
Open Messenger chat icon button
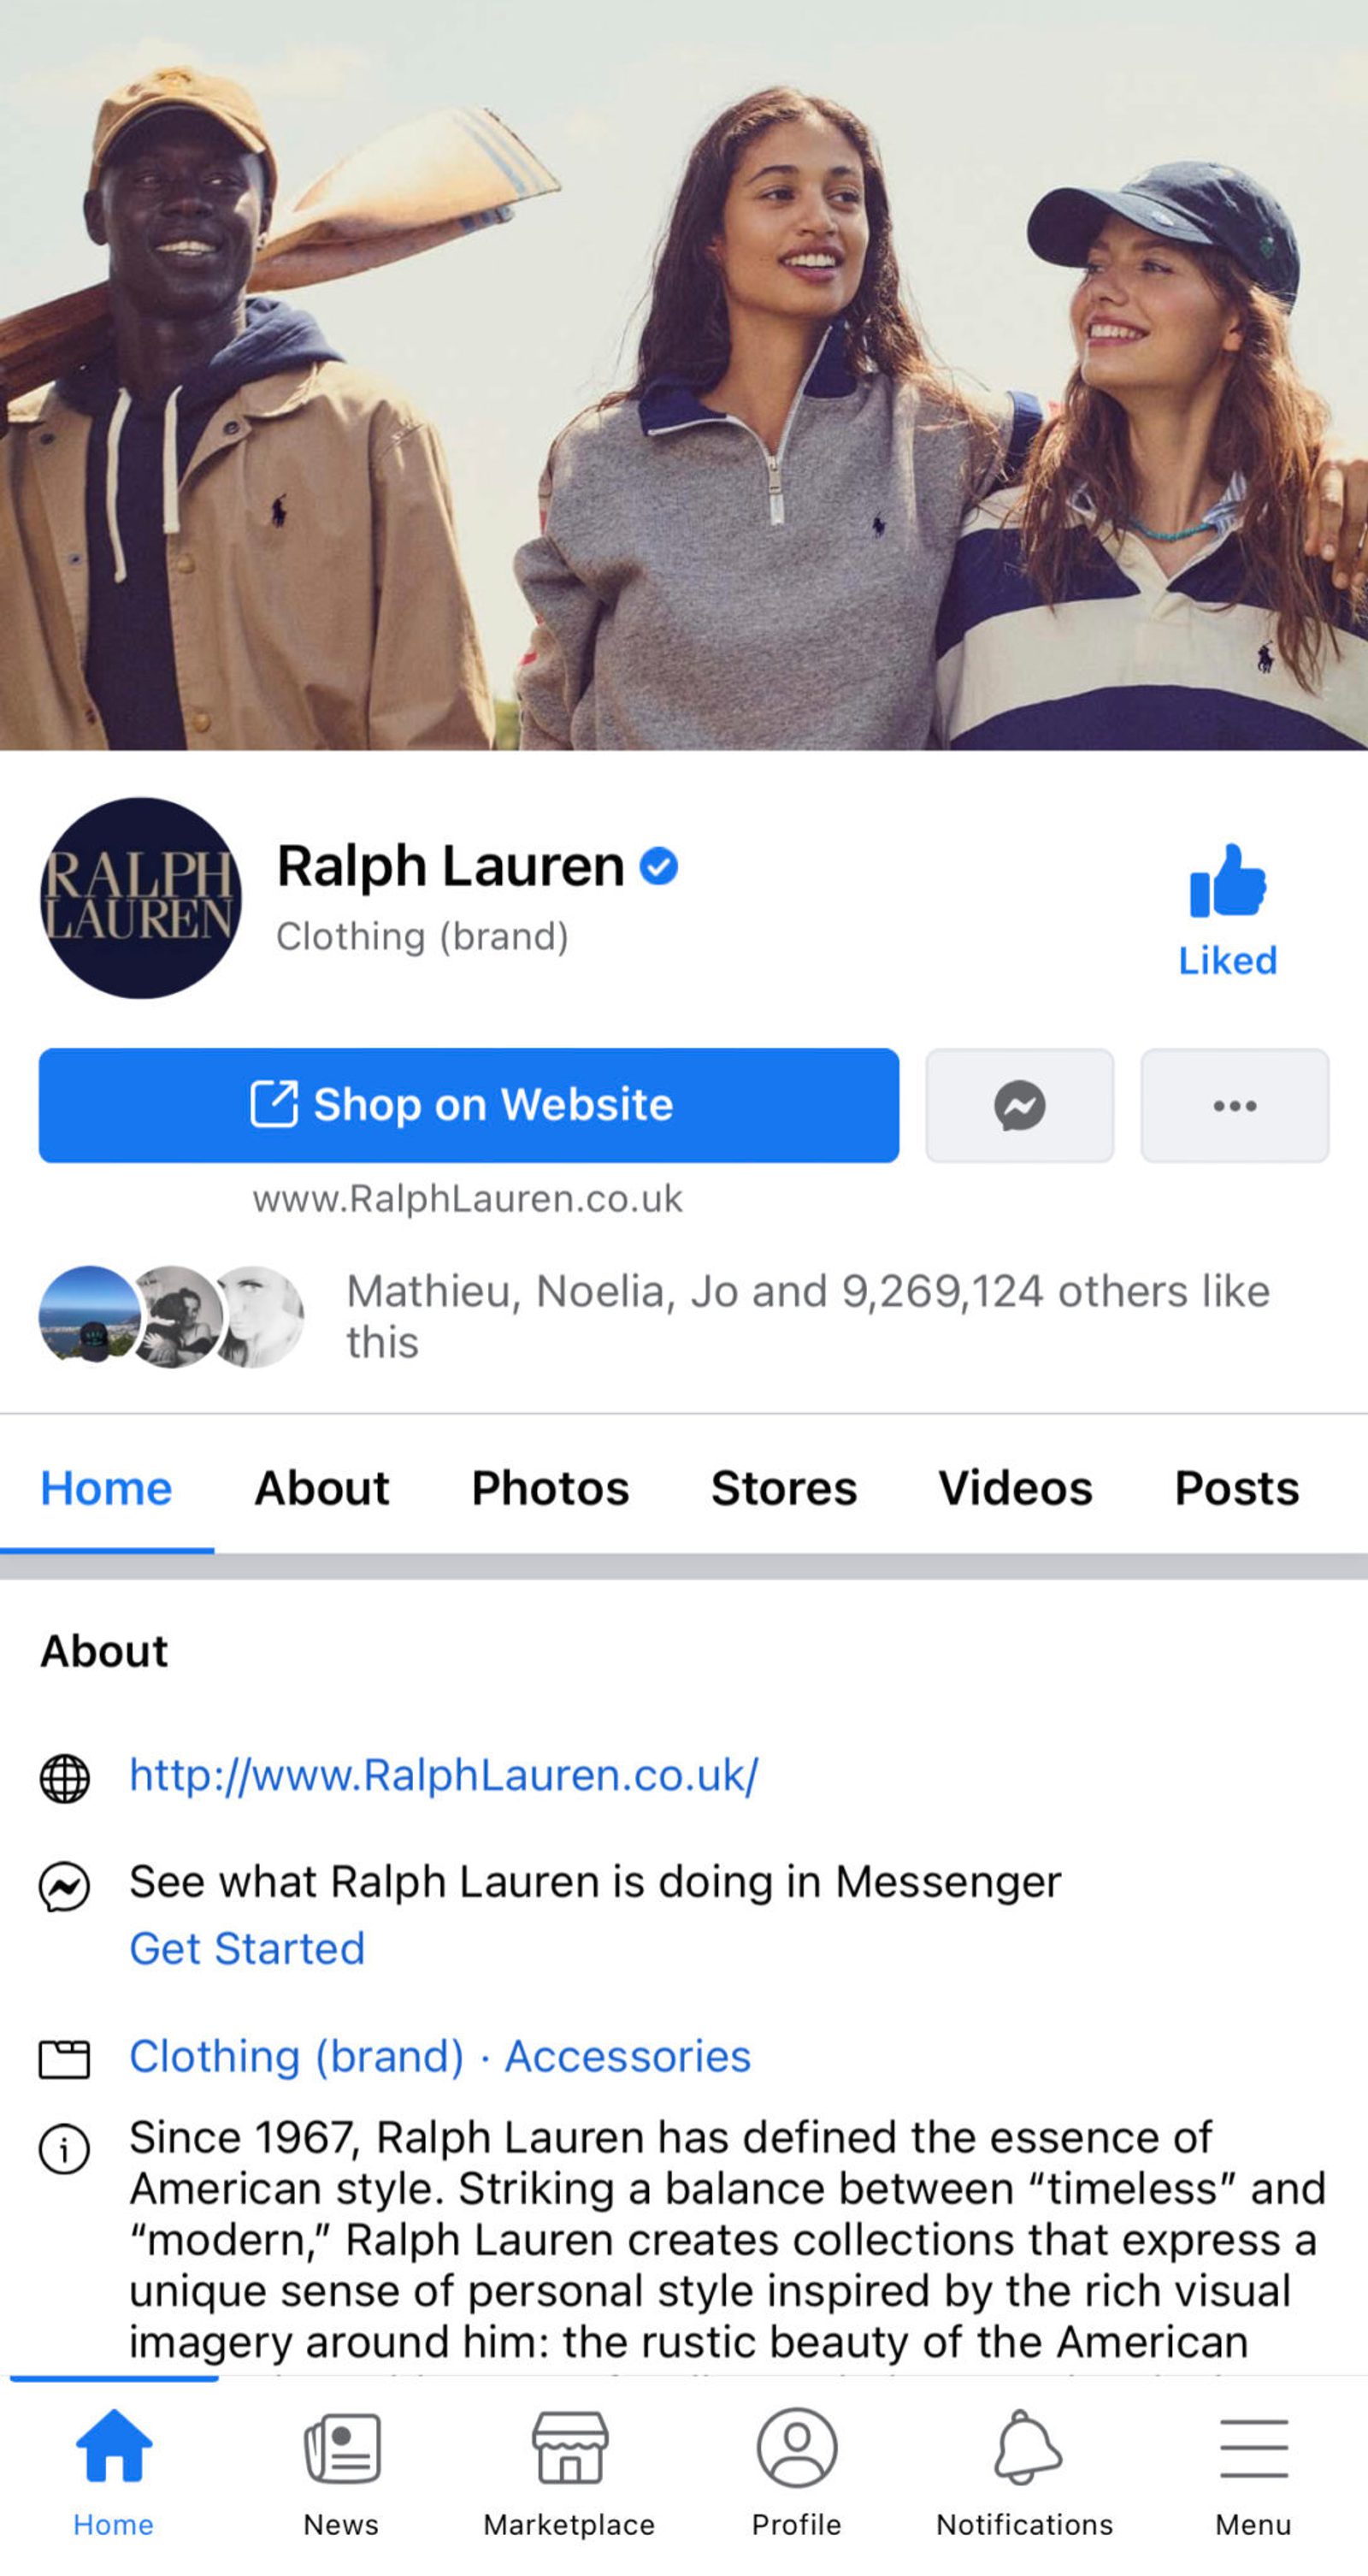click(x=1019, y=1105)
